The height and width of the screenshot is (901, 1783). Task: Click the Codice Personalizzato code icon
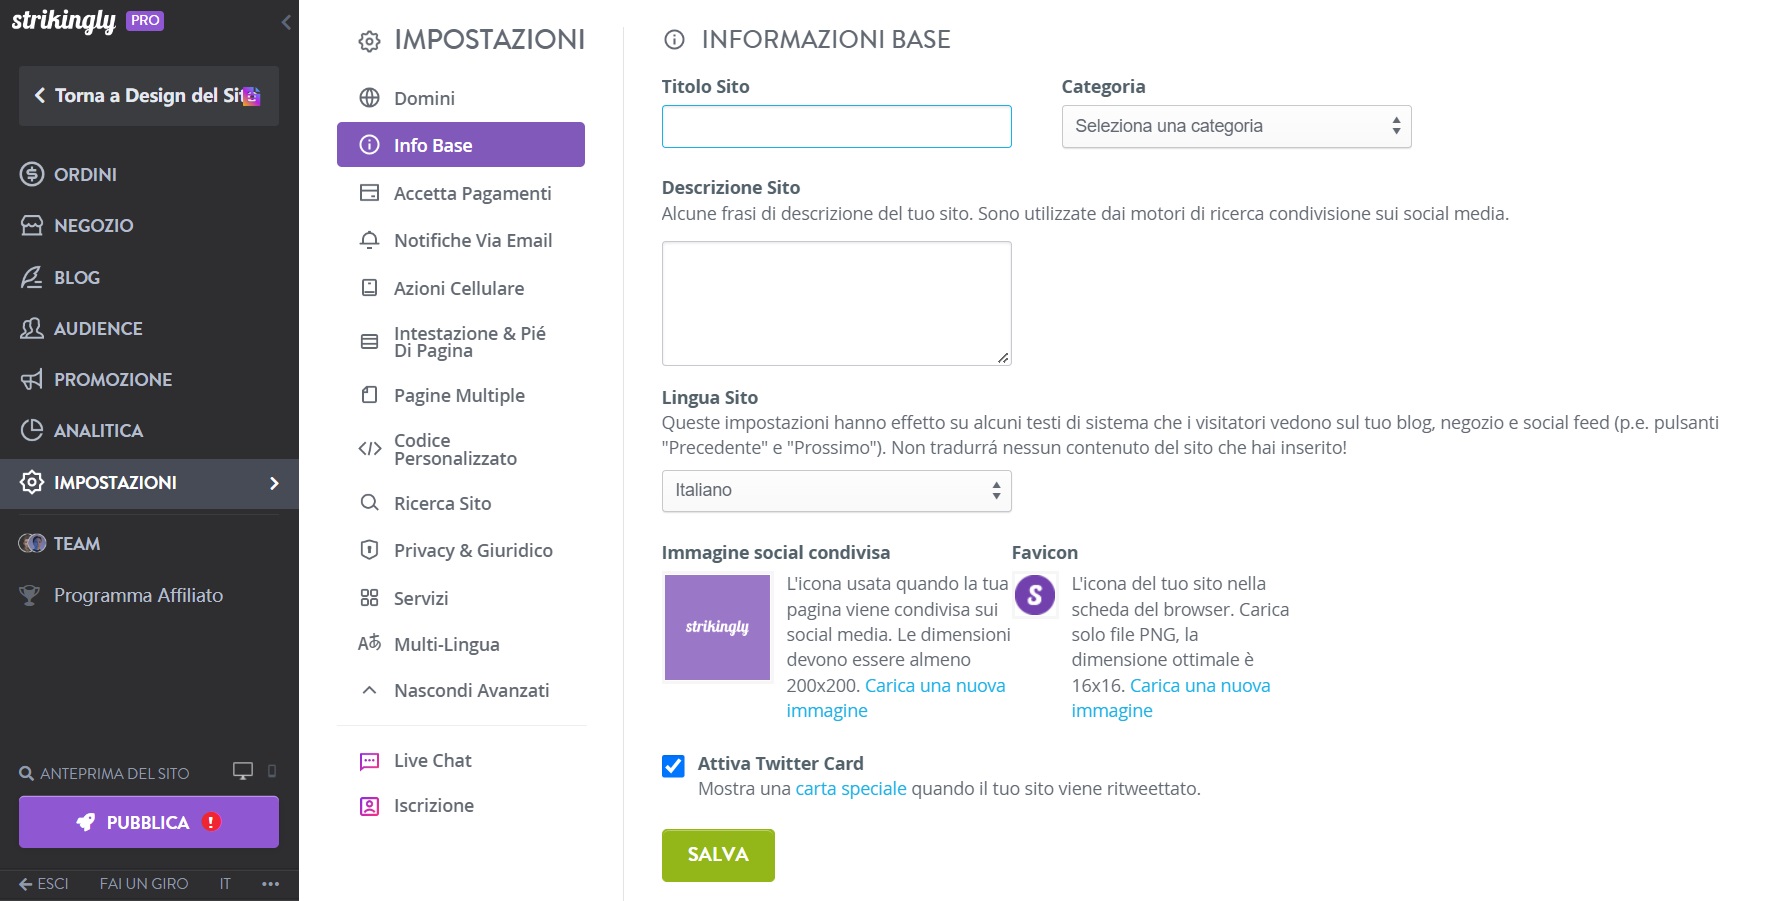click(x=369, y=449)
